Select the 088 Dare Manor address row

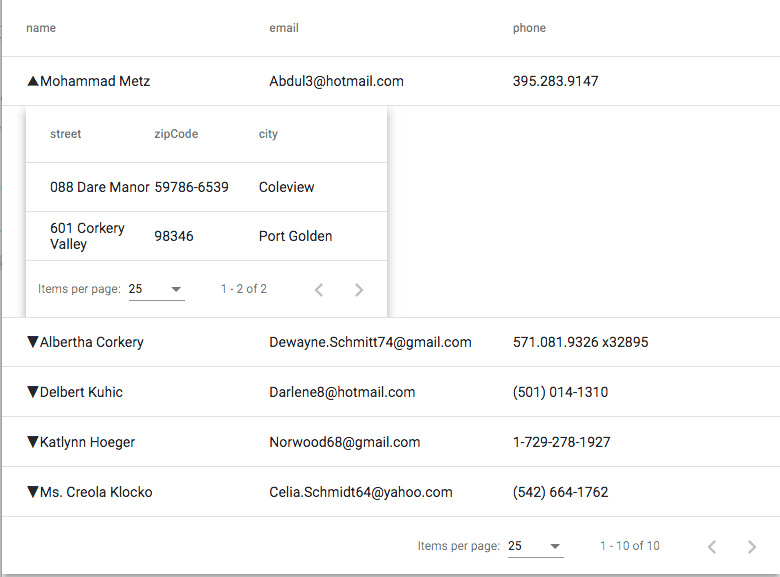(100, 187)
